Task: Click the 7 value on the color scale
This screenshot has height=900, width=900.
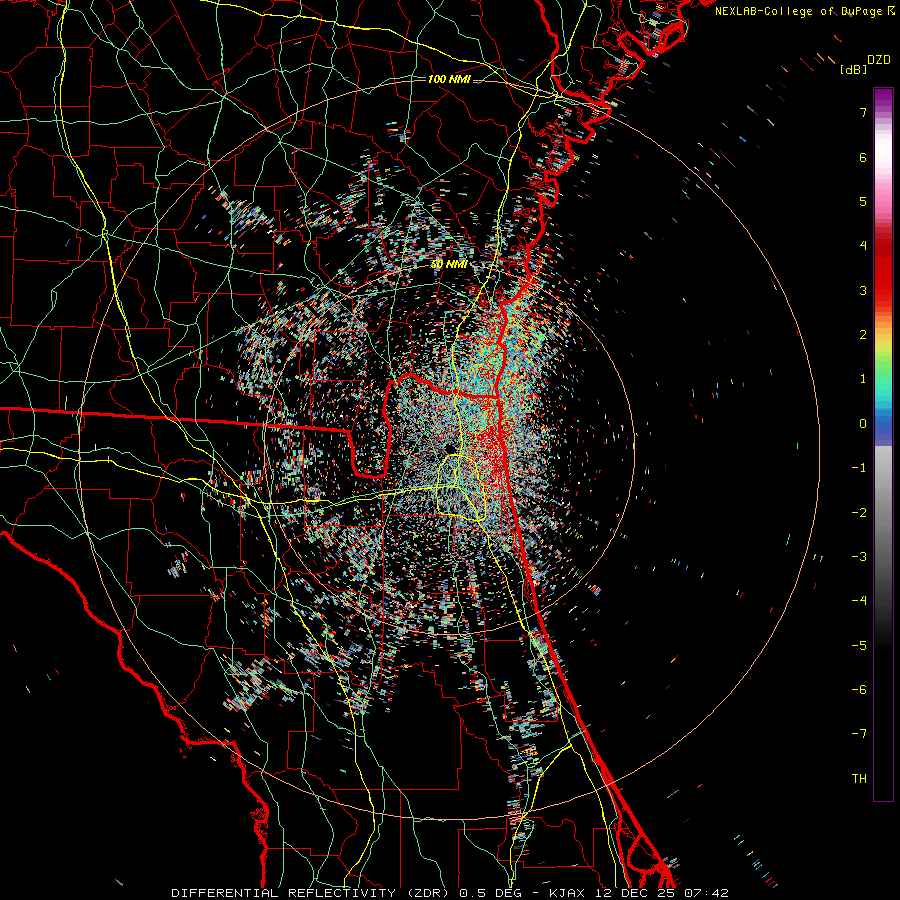Action: tap(863, 112)
